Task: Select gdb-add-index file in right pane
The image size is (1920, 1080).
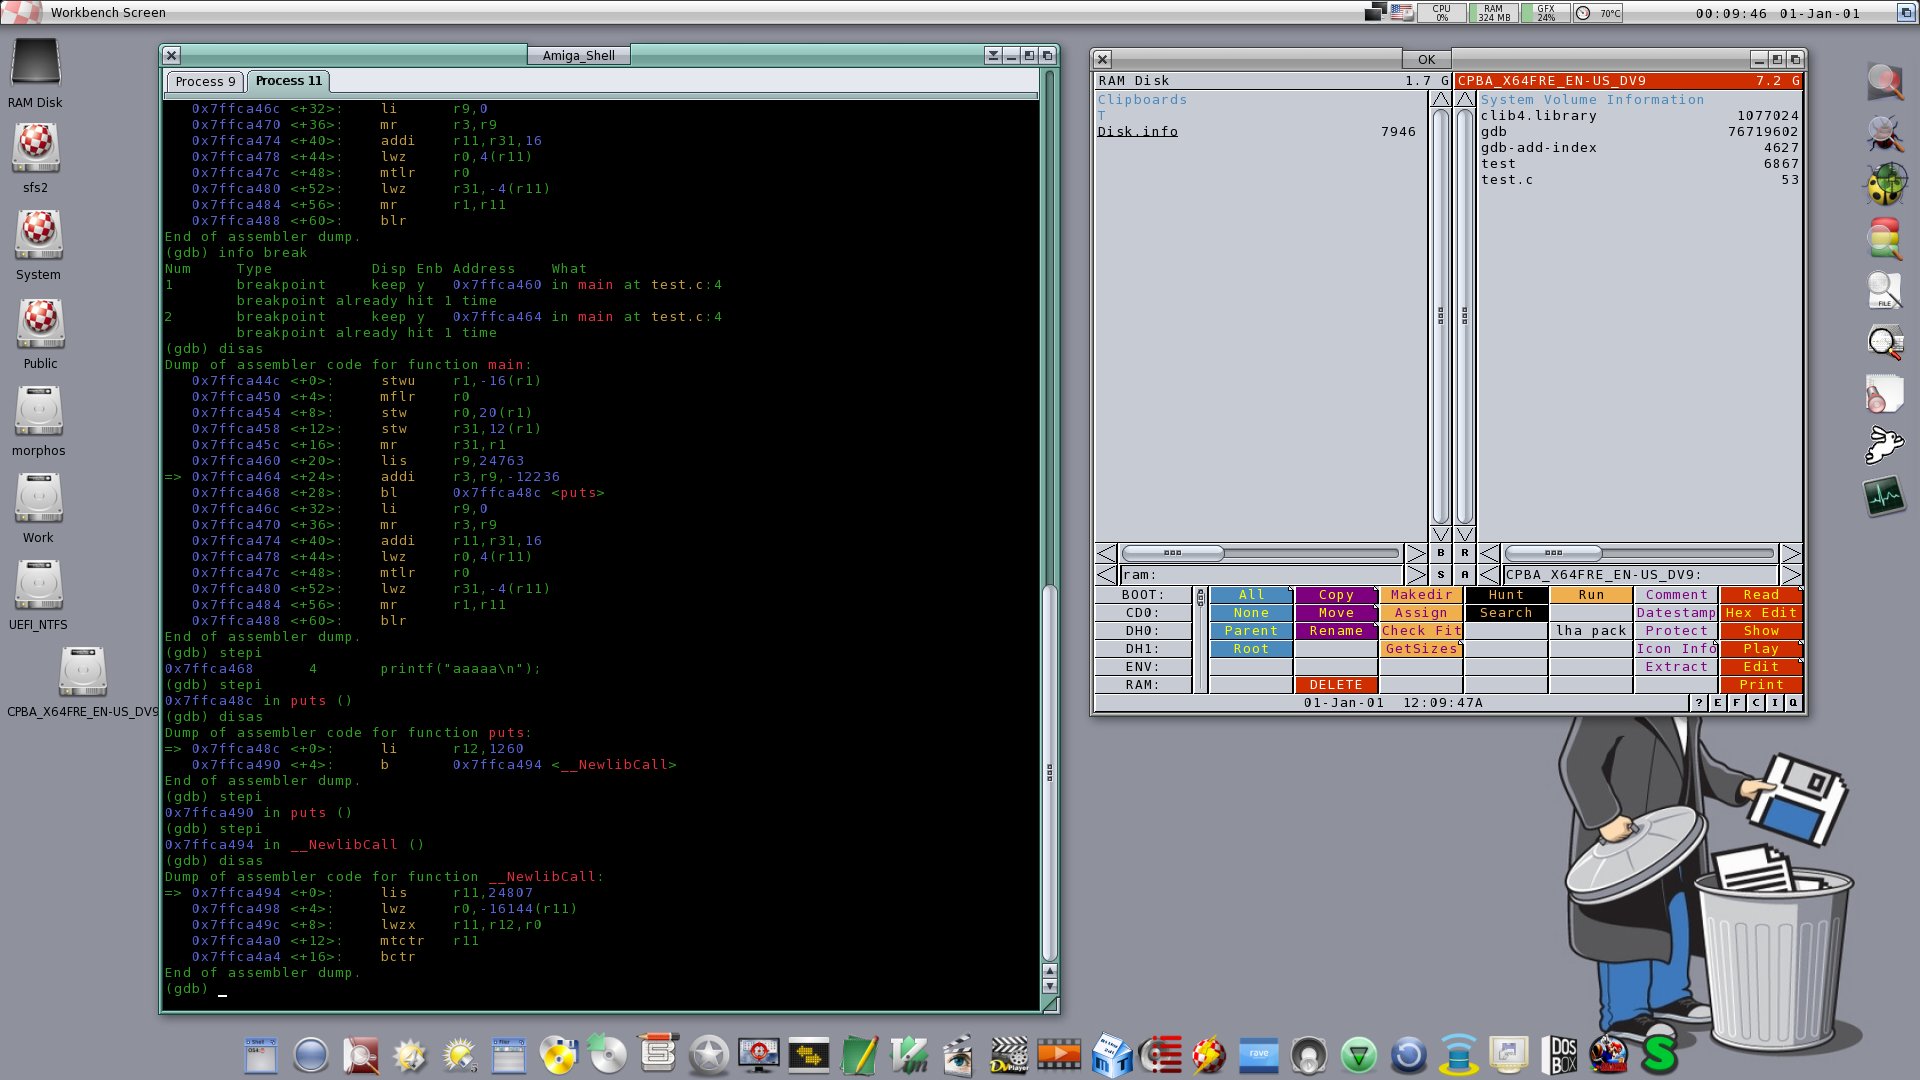Action: pos(1640,148)
